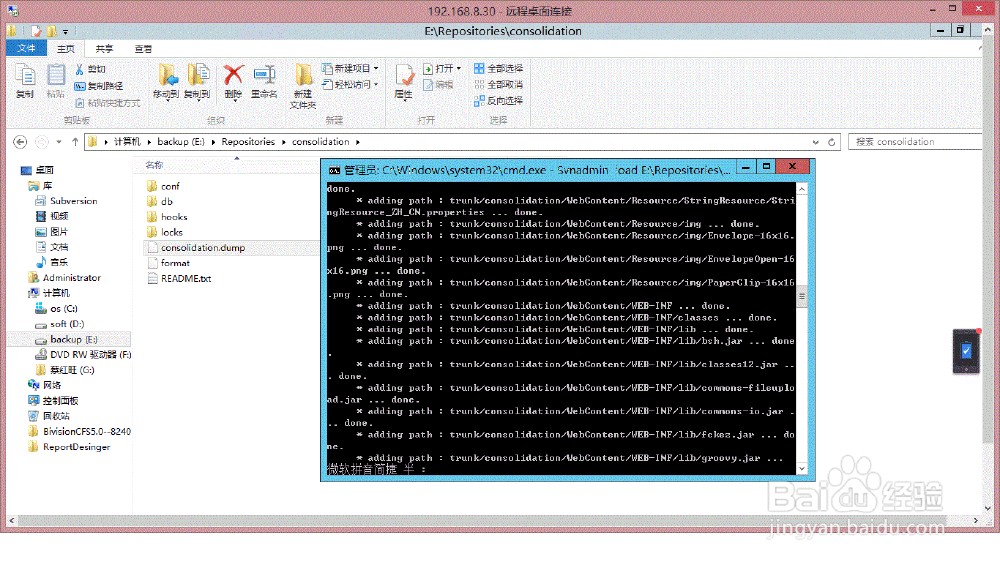Click Select none (全部取消)
Screen dimensions: 1000x562
(498, 84)
